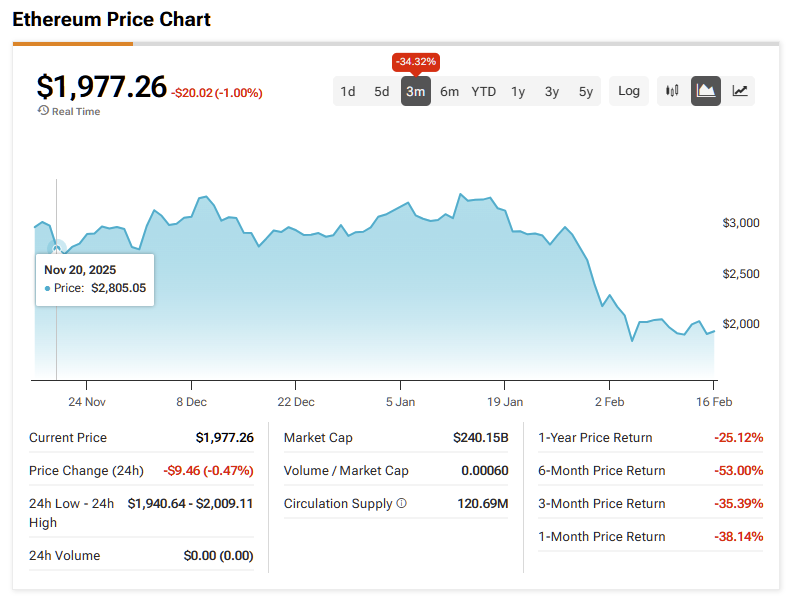Screen dimensions: 793x601
Task: Switch to candlestick chart view
Action: [x=672, y=91]
